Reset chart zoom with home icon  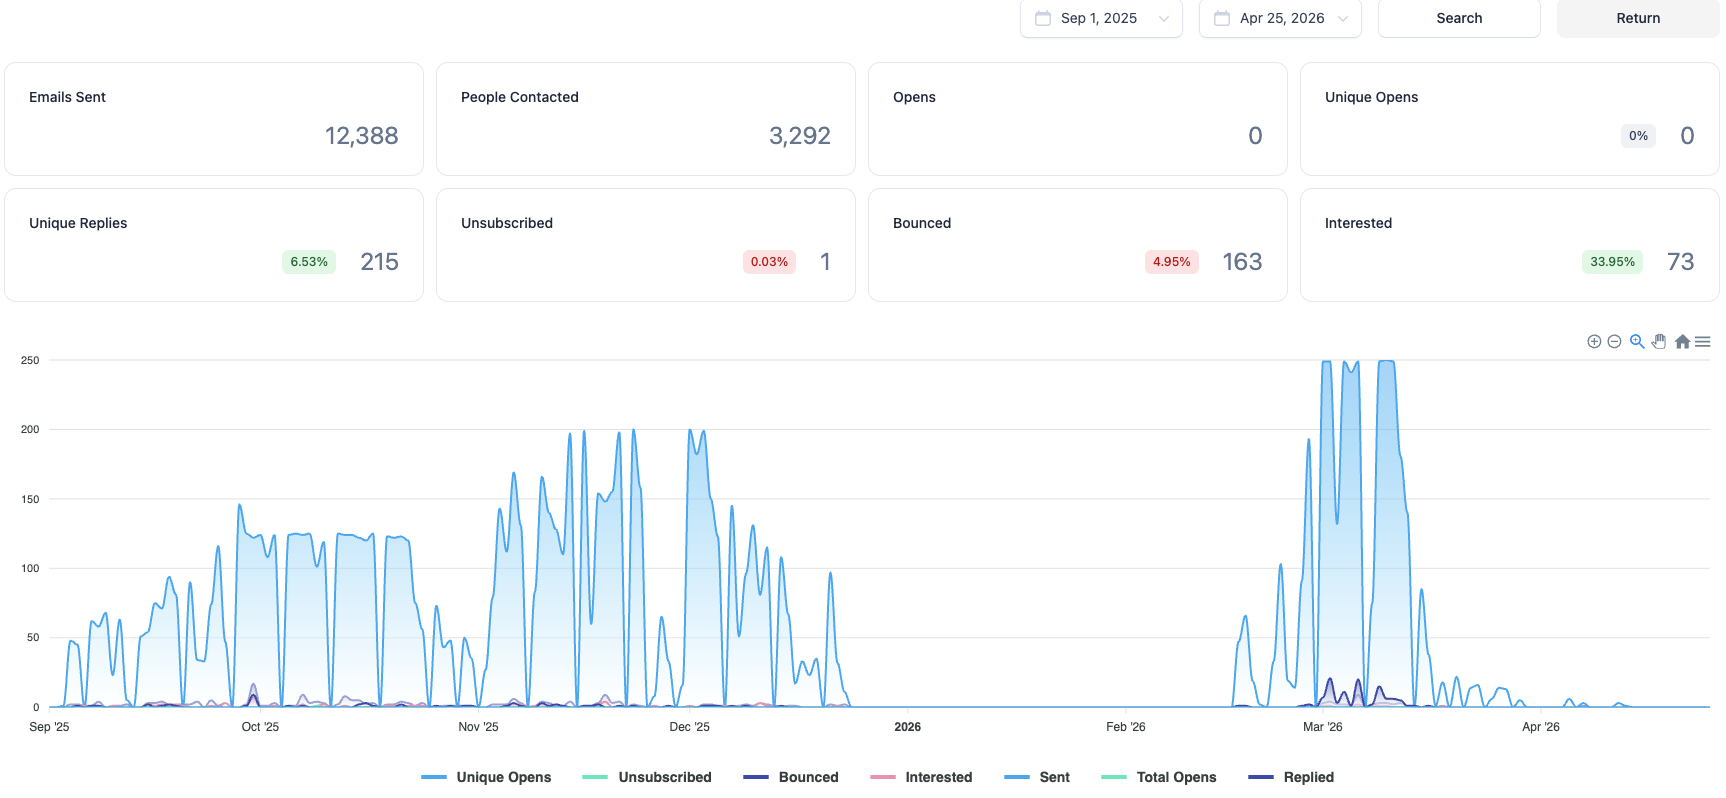[1682, 342]
